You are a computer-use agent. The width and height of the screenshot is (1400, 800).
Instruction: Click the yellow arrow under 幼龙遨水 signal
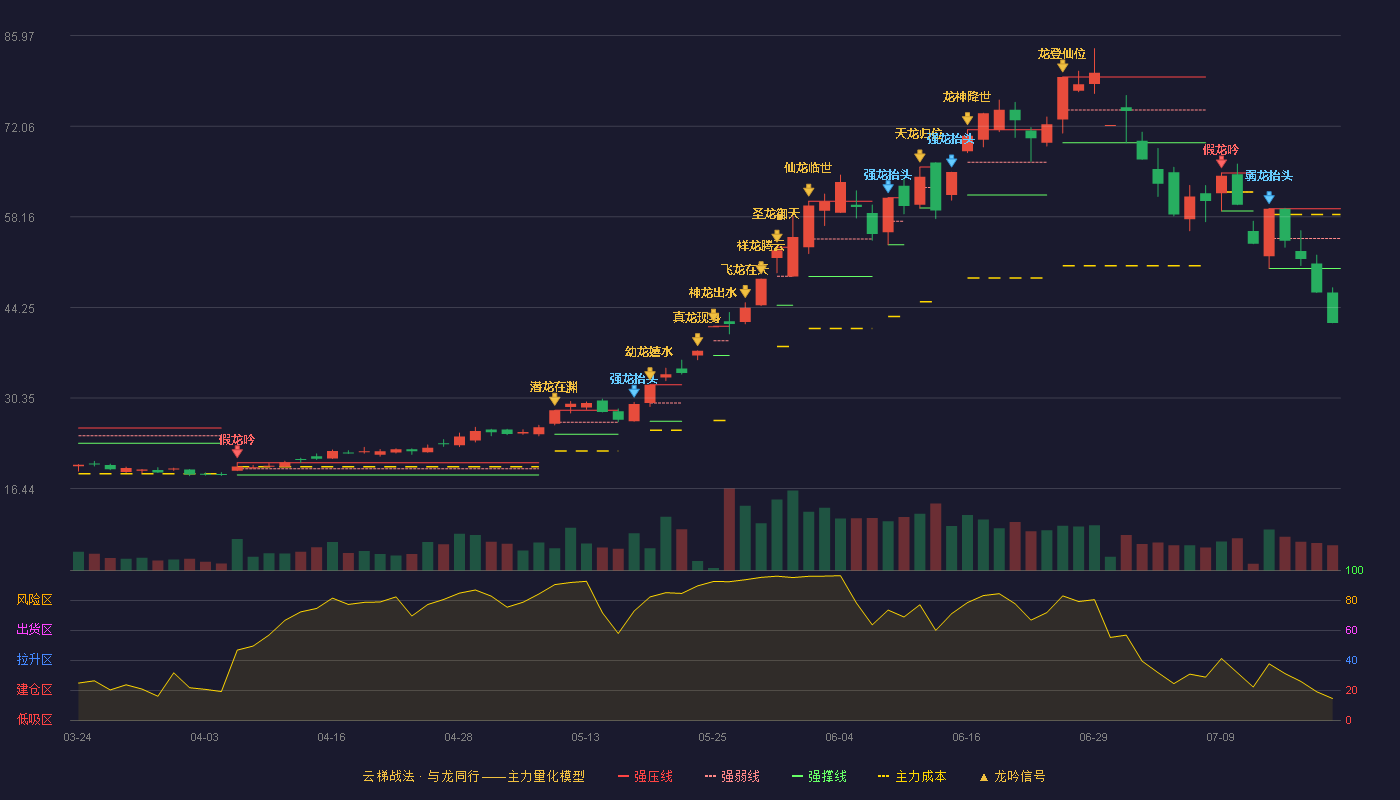click(x=650, y=374)
